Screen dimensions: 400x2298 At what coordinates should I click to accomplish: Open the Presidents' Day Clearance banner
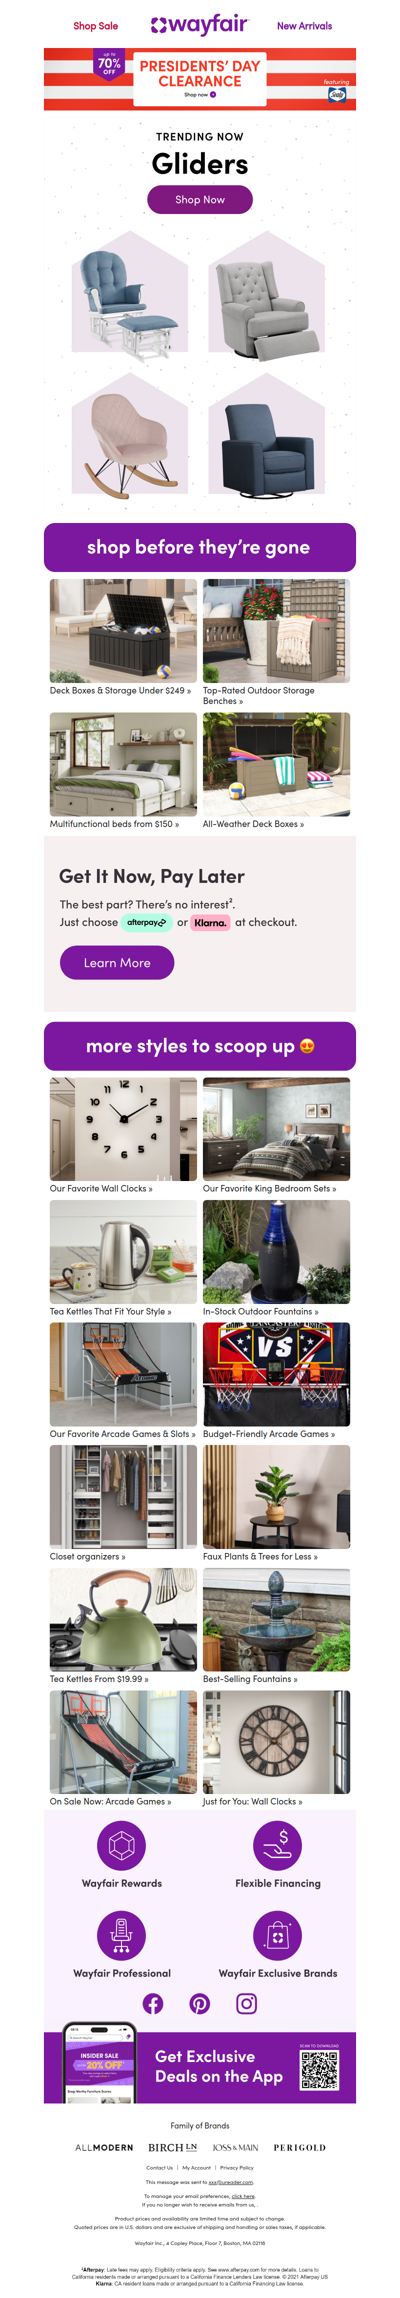point(200,79)
